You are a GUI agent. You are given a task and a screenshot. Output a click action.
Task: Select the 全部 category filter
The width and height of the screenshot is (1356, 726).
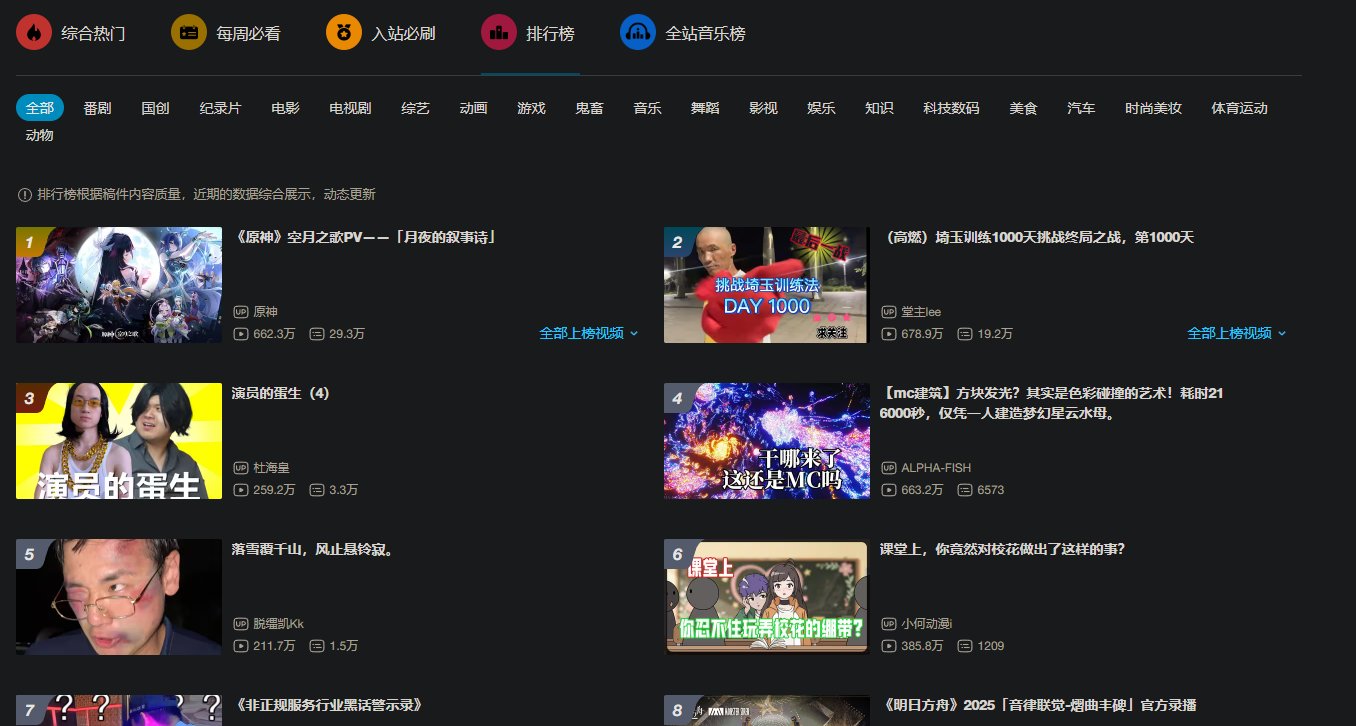pos(40,108)
